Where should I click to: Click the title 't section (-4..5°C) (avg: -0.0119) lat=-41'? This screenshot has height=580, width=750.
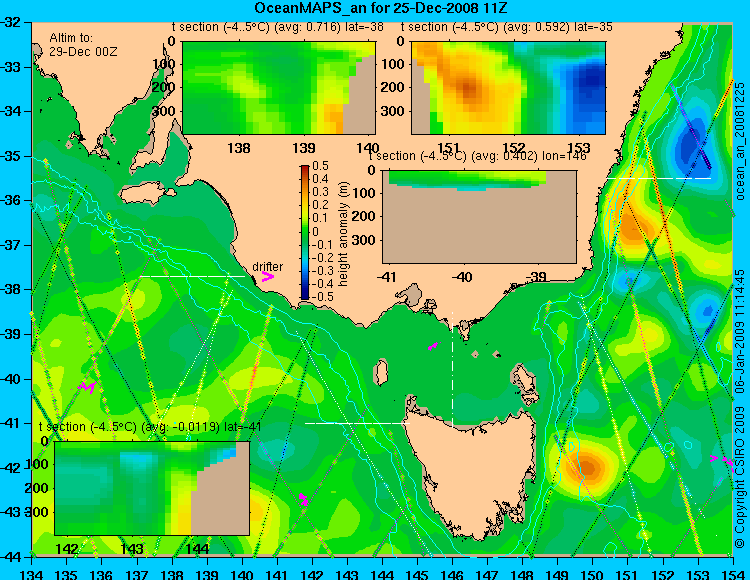pos(150,427)
